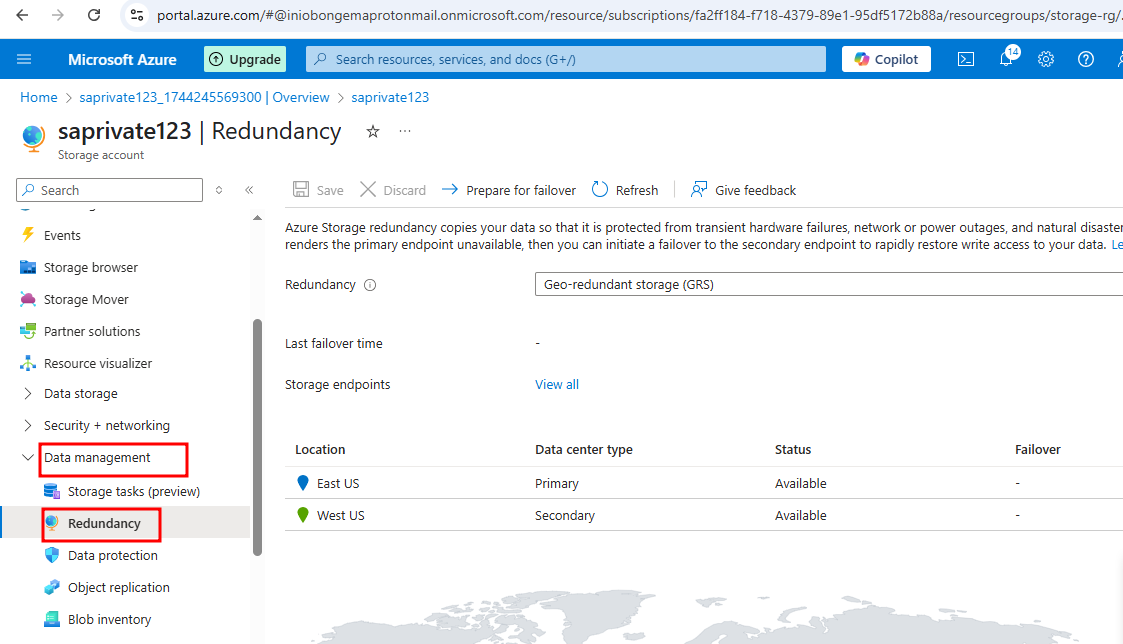Viewport: 1123px width, 644px height.
Task: Open Cloud Shell from the top bar
Action: click(966, 59)
